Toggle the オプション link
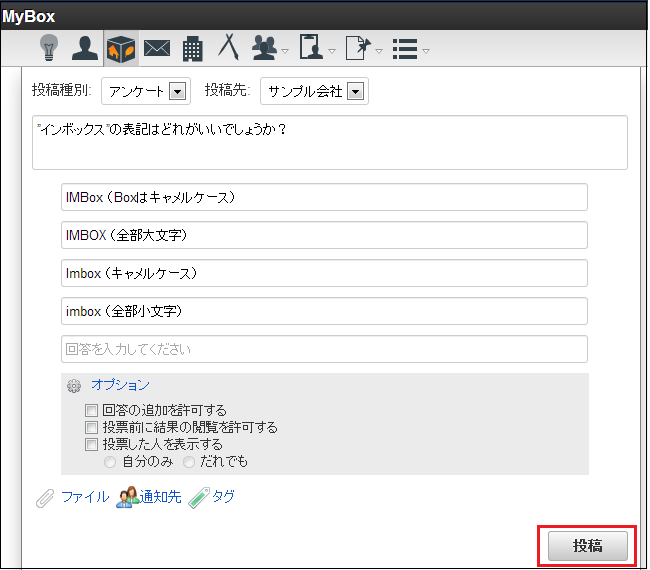Image resolution: width=650 pixels, height=570 pixels. (120, 385)
